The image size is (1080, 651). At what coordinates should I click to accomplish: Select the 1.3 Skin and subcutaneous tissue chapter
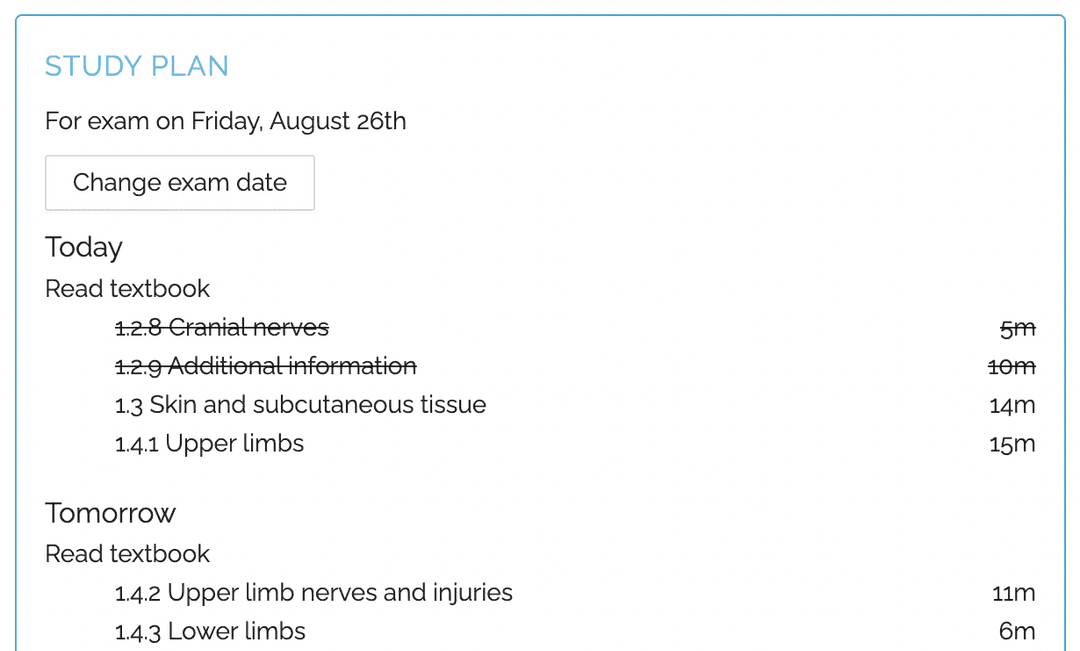pyautogui.click(x=298, y=405)
